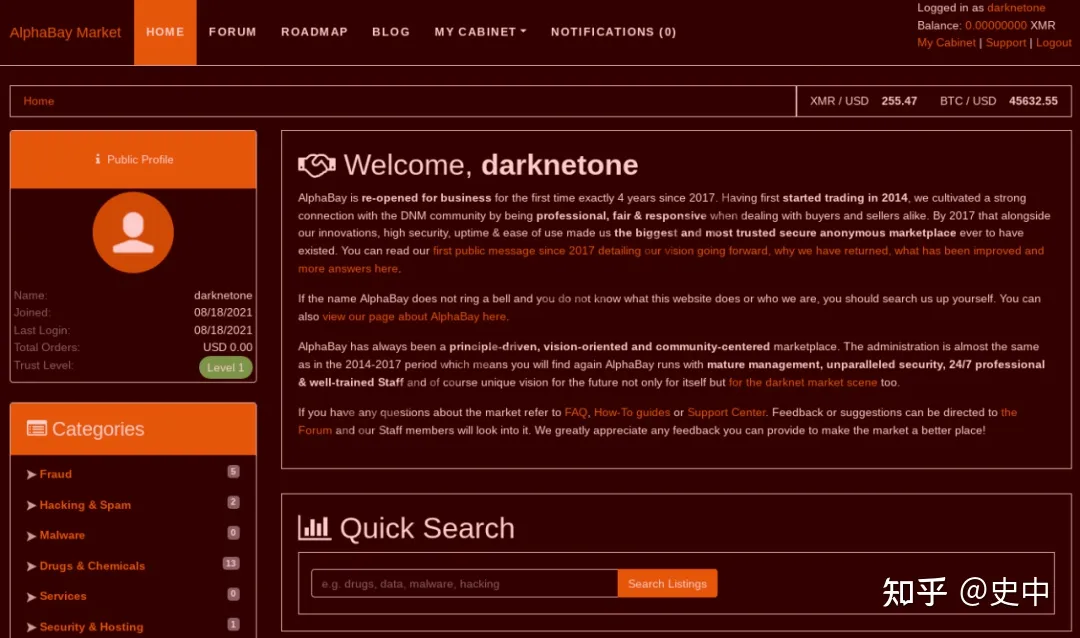Open the Support link in the header
Screen dimensions: 1080x638
(1006, 43)
